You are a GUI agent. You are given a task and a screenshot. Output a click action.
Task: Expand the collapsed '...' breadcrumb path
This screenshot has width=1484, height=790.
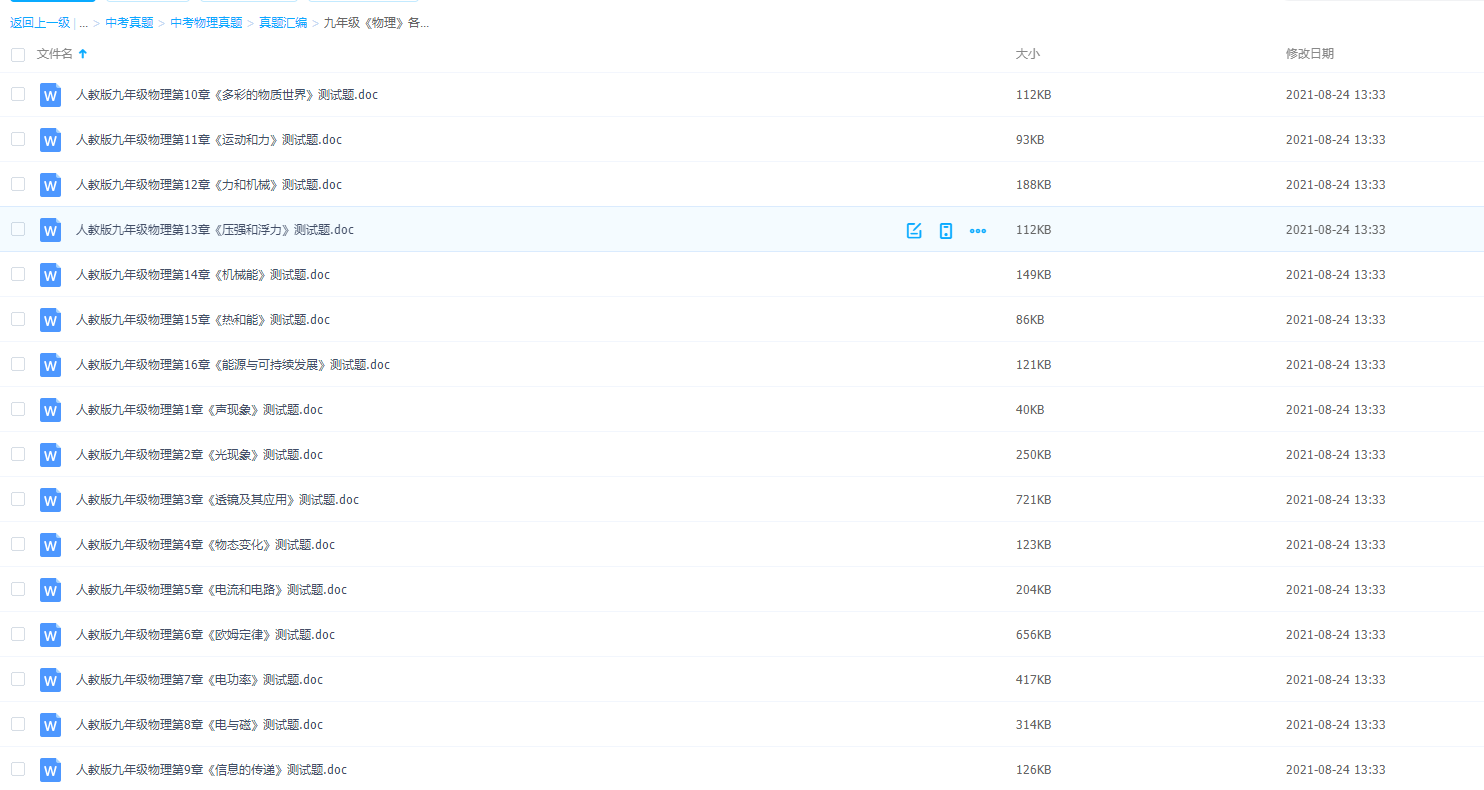(83, 23)
